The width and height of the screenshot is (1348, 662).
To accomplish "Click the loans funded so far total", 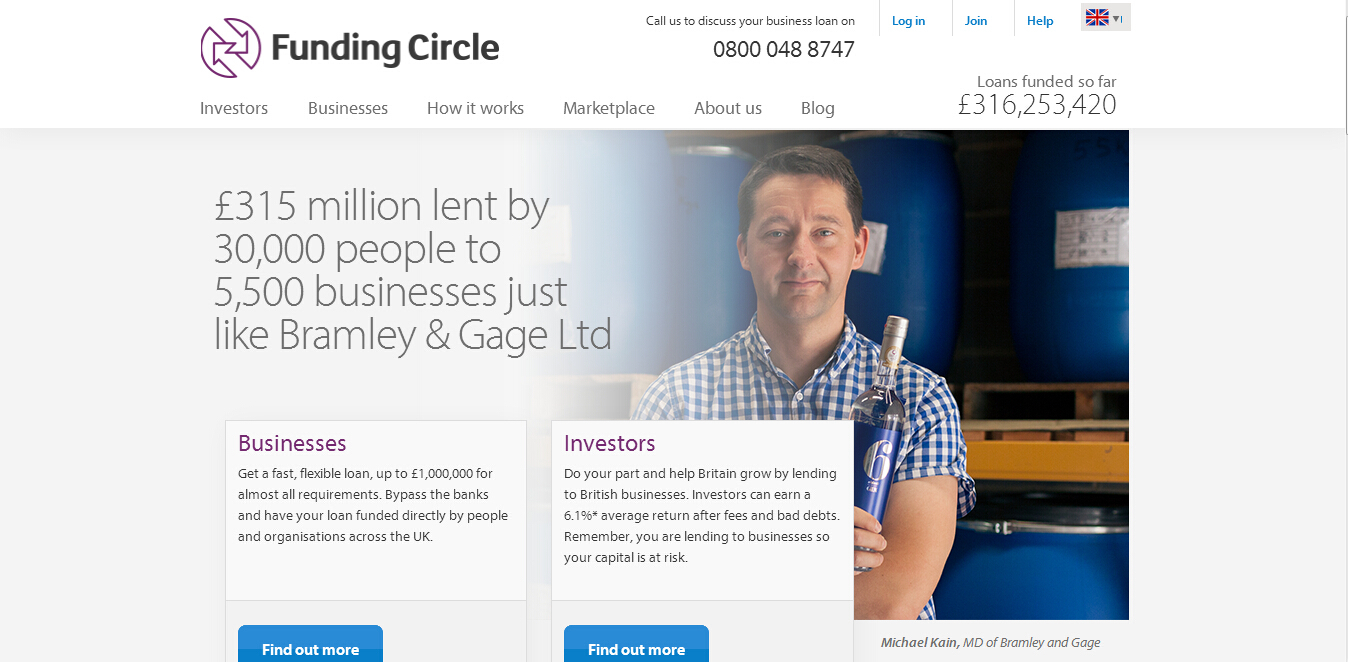I will click(1037, 104).
